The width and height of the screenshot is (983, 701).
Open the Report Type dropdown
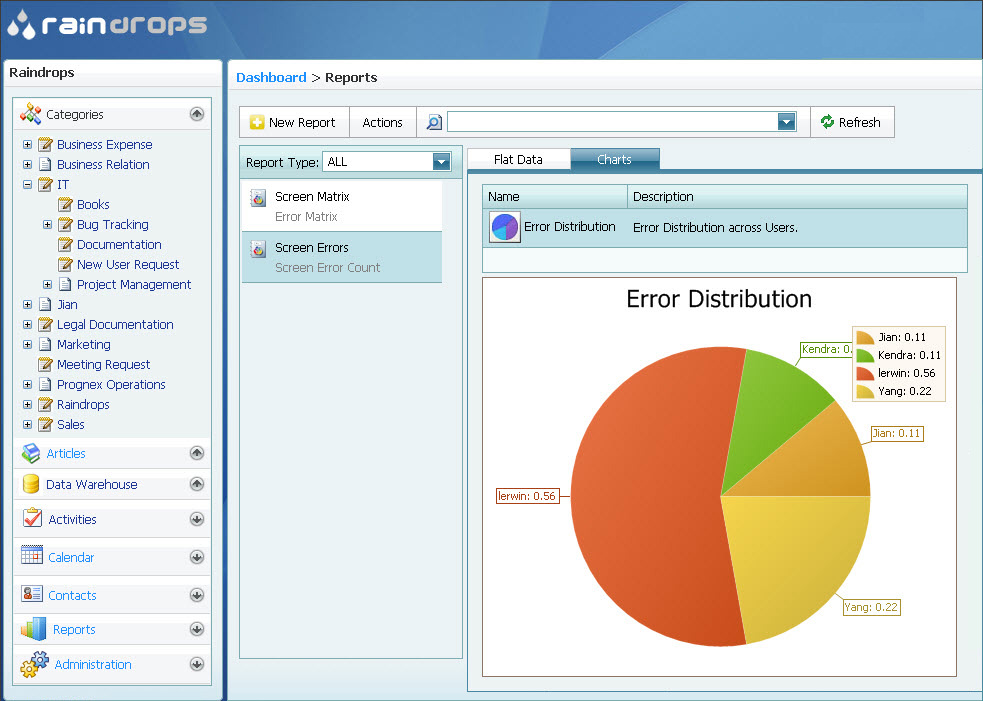441,162
